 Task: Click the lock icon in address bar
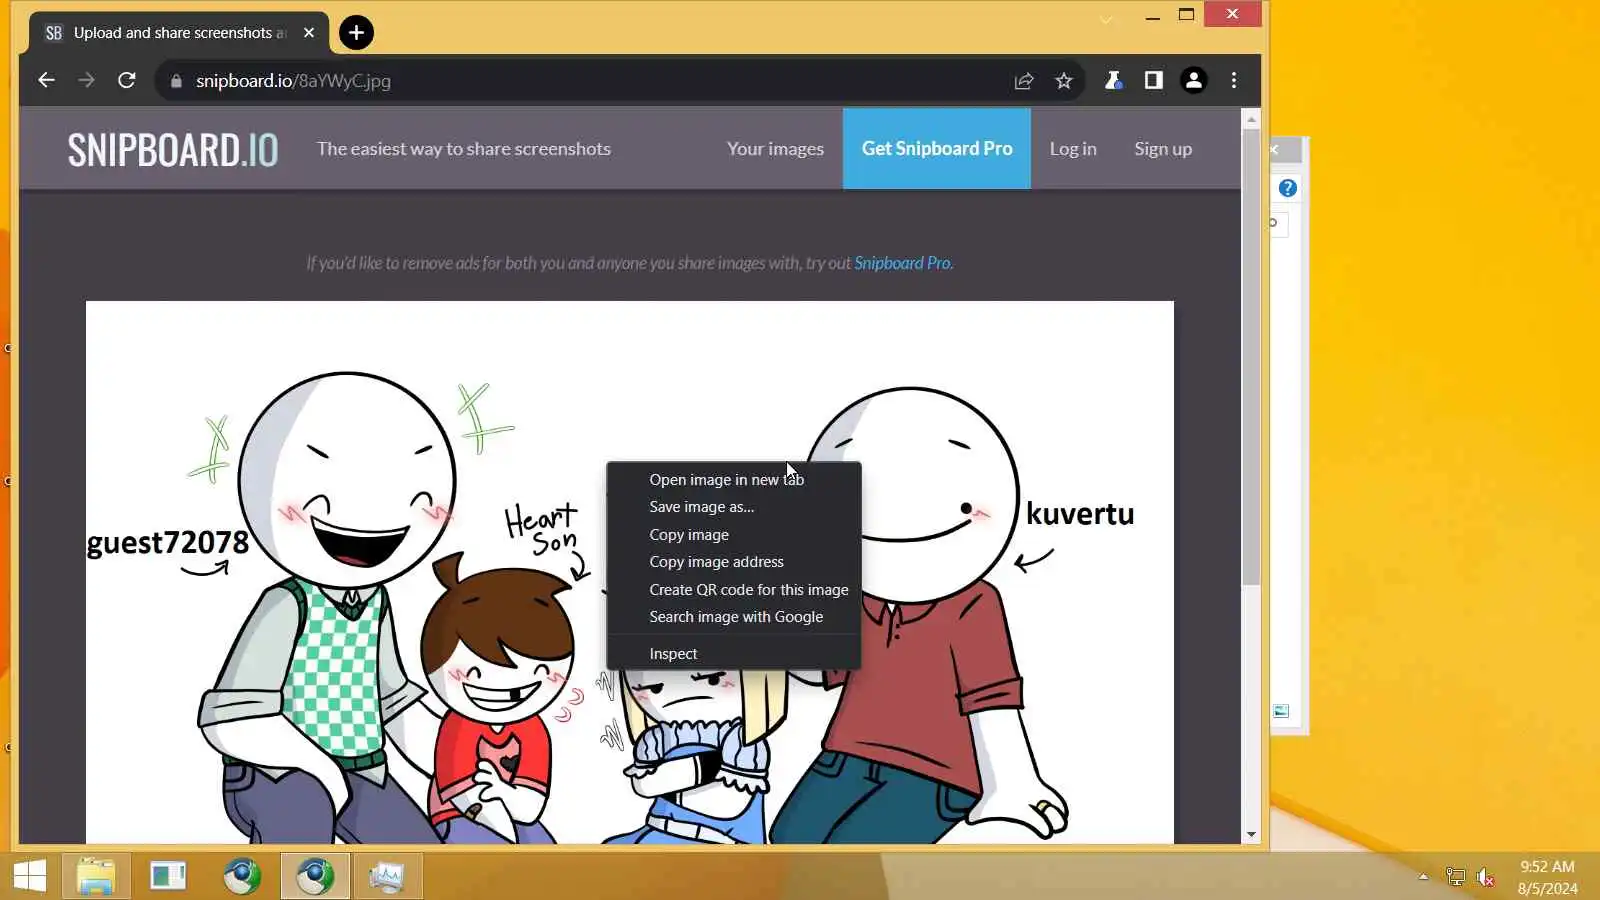pyautogui.click(x=176, y=81)
